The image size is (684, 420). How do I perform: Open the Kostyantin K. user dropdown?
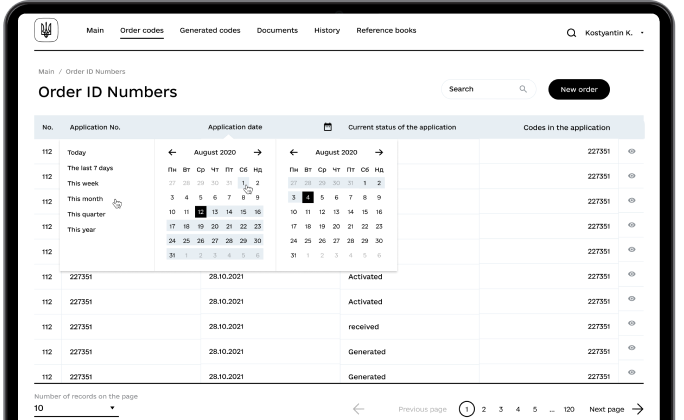coord(614,33)
